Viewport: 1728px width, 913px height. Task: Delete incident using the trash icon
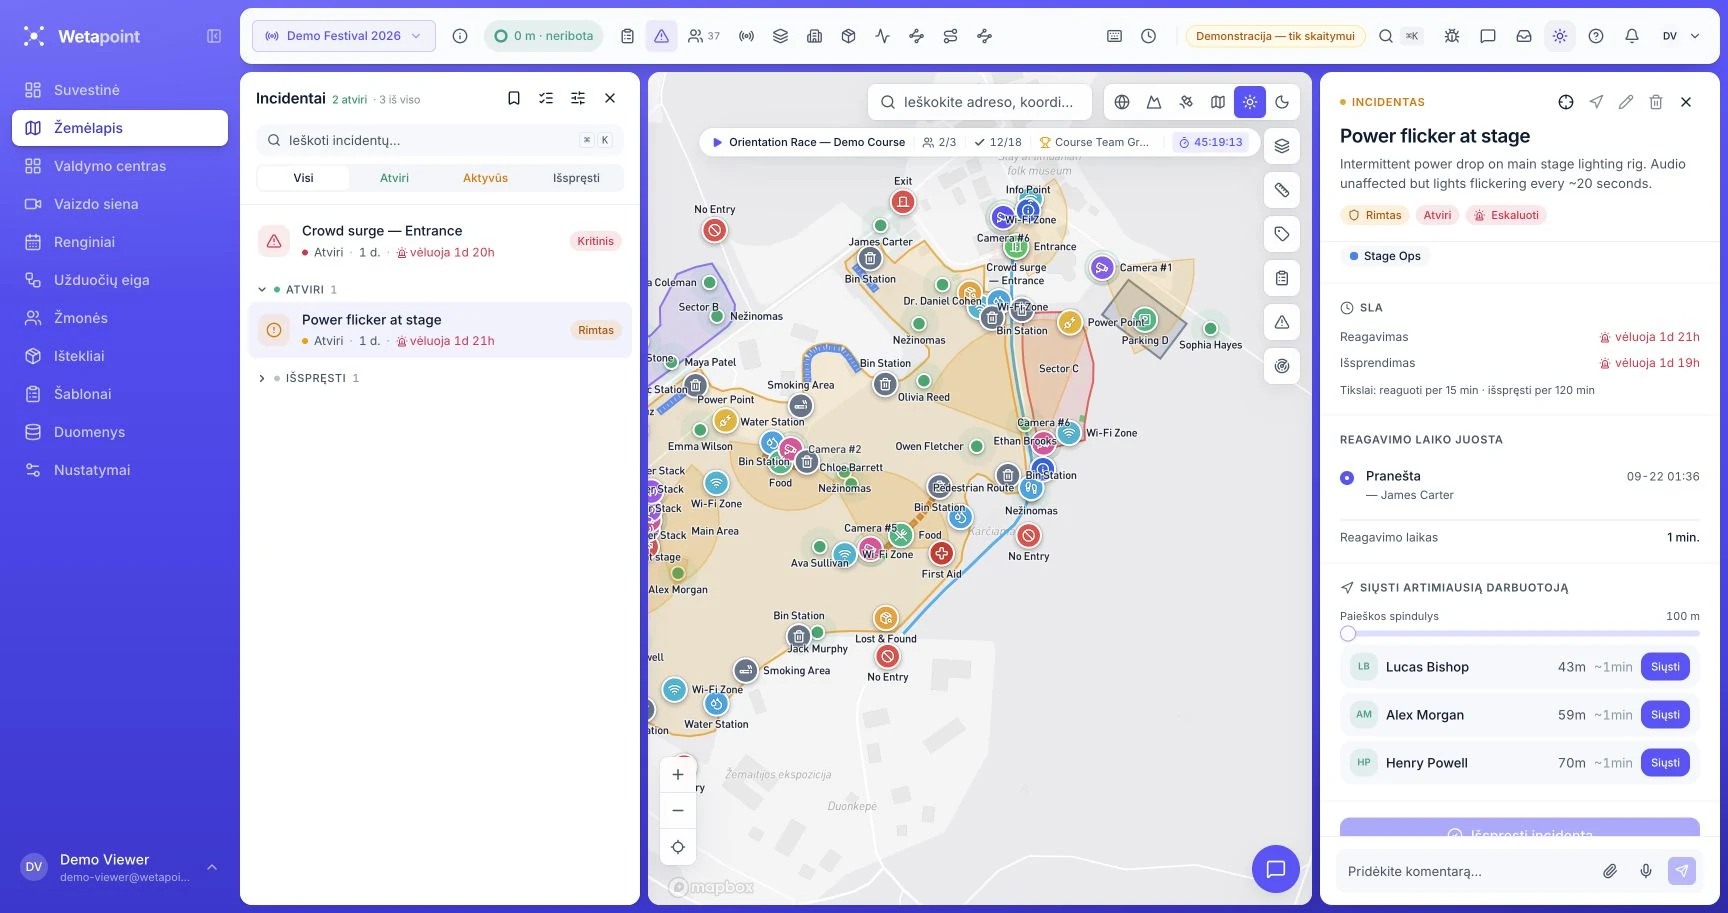click(x=1656, y=102)
